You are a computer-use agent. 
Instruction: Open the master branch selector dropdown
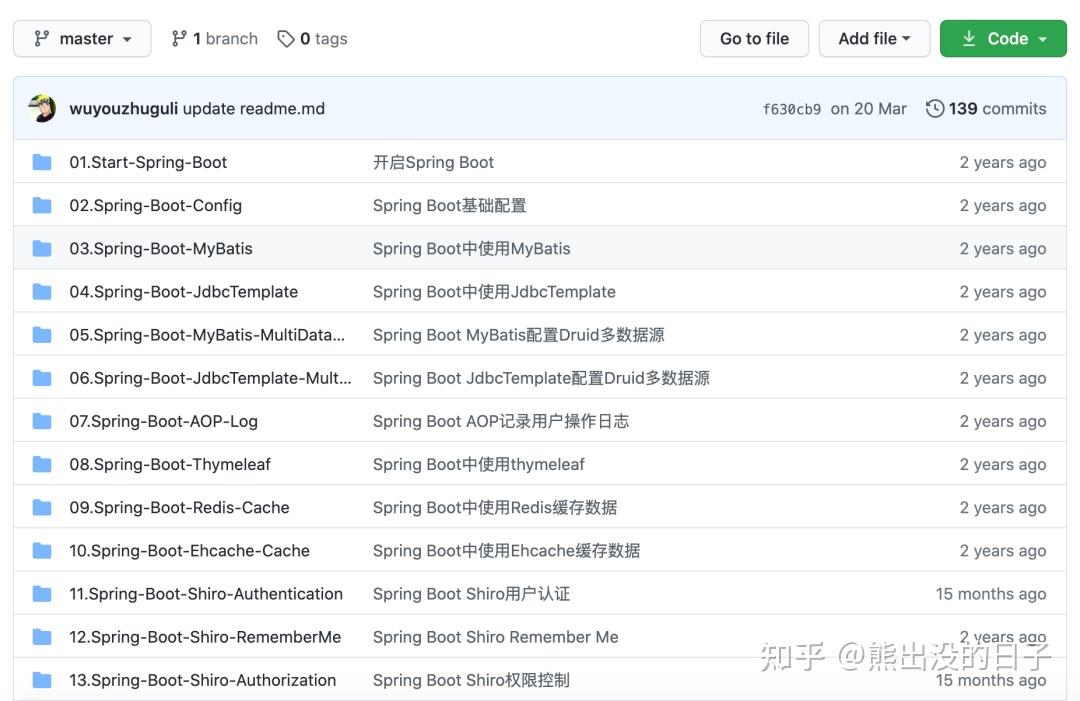pyautogui.click(x=82, y=38)
